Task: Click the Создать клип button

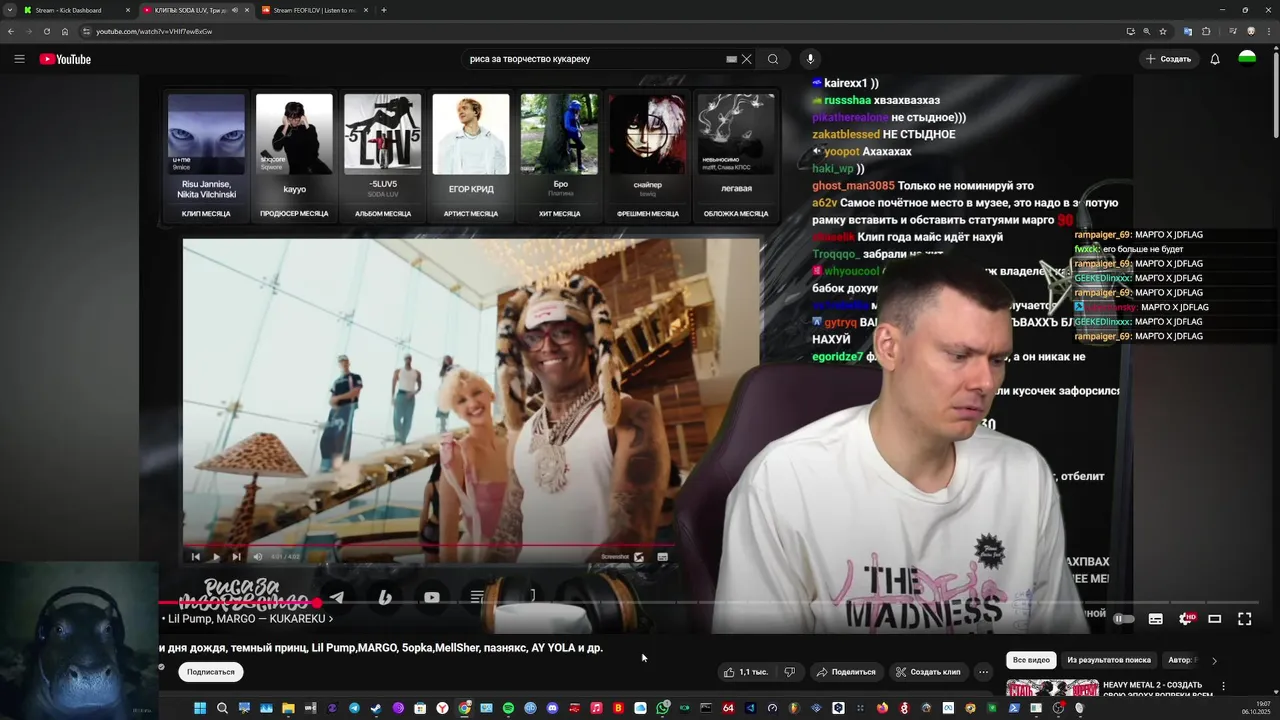Action: 928,672
